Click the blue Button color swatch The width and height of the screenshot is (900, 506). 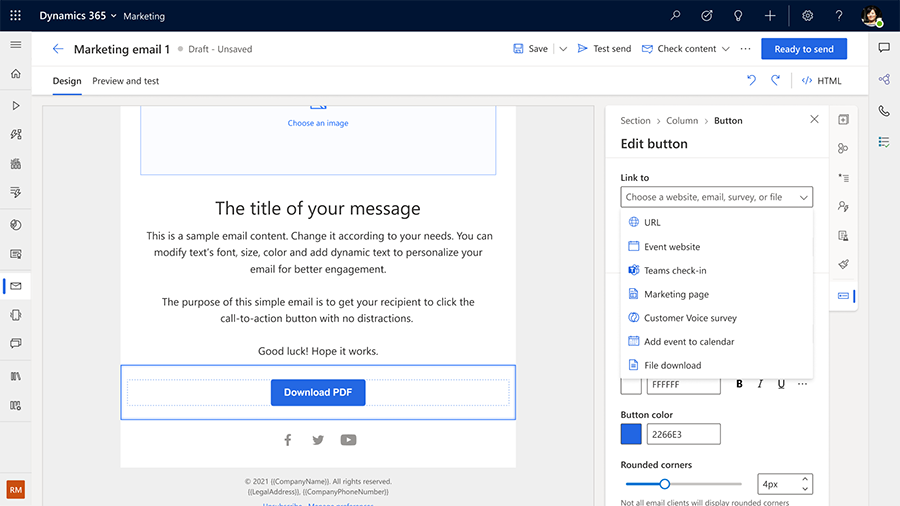pyautogui.click(x=631, y=434)
